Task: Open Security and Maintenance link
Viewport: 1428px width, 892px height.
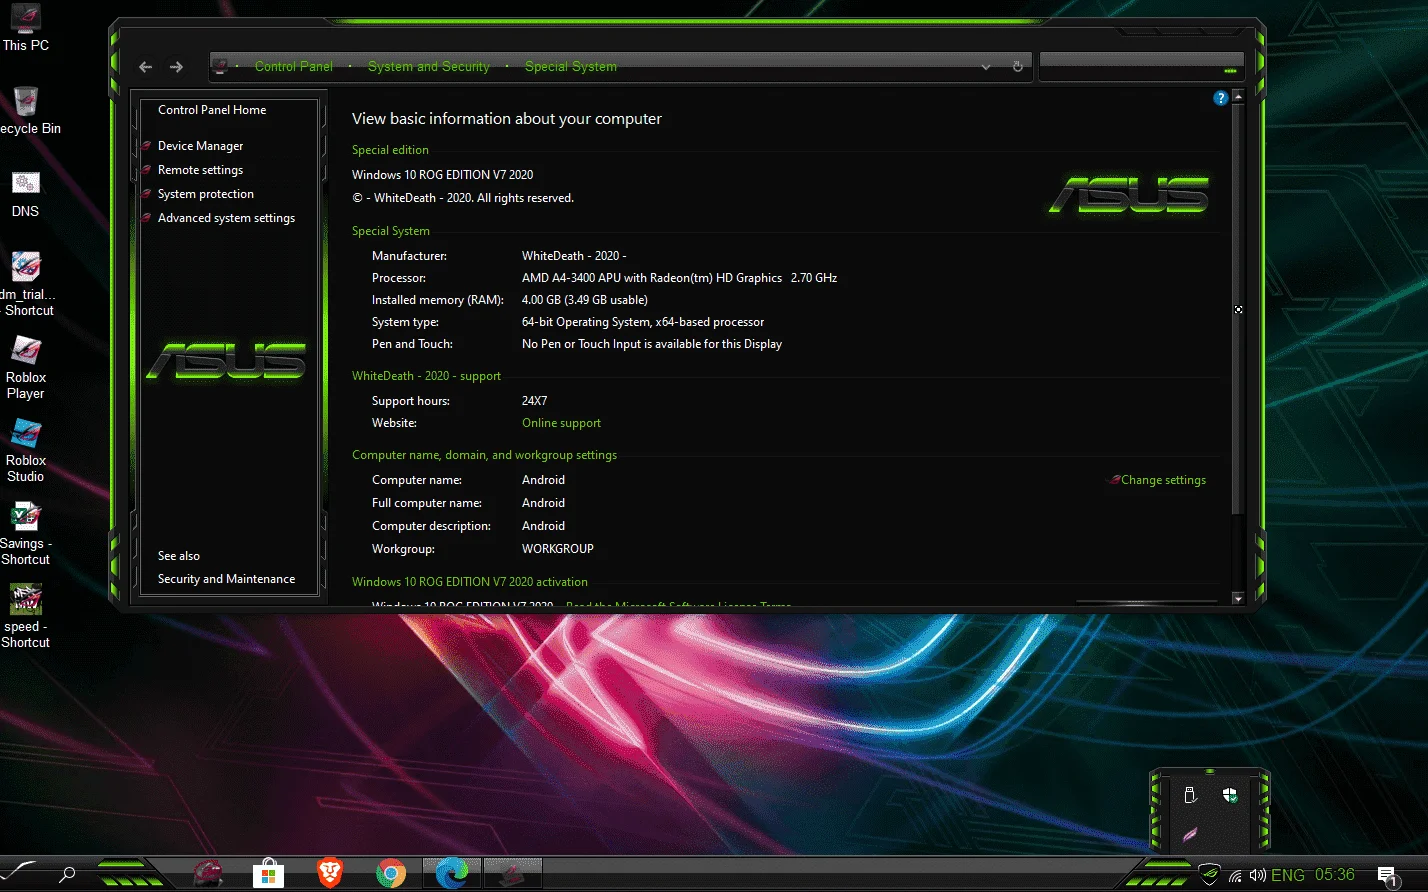Action: pyautogui.click(x=226, y=579)
